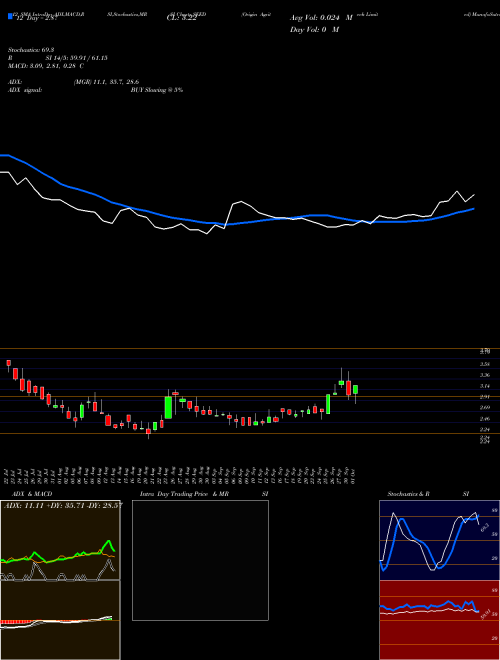Click the 'Avg Vol: 0.024 M' text
Image resolution: width=500 pixels, height=660 pixels.
[321, 18]
